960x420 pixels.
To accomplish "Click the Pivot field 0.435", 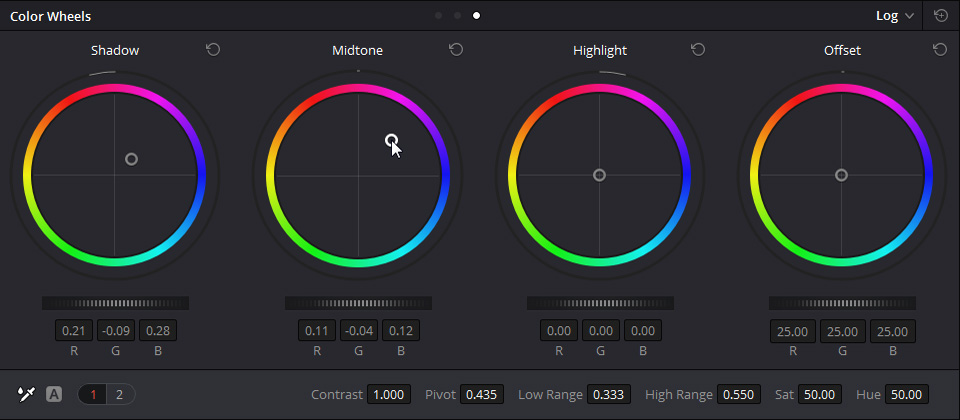I will click(481, 394).
